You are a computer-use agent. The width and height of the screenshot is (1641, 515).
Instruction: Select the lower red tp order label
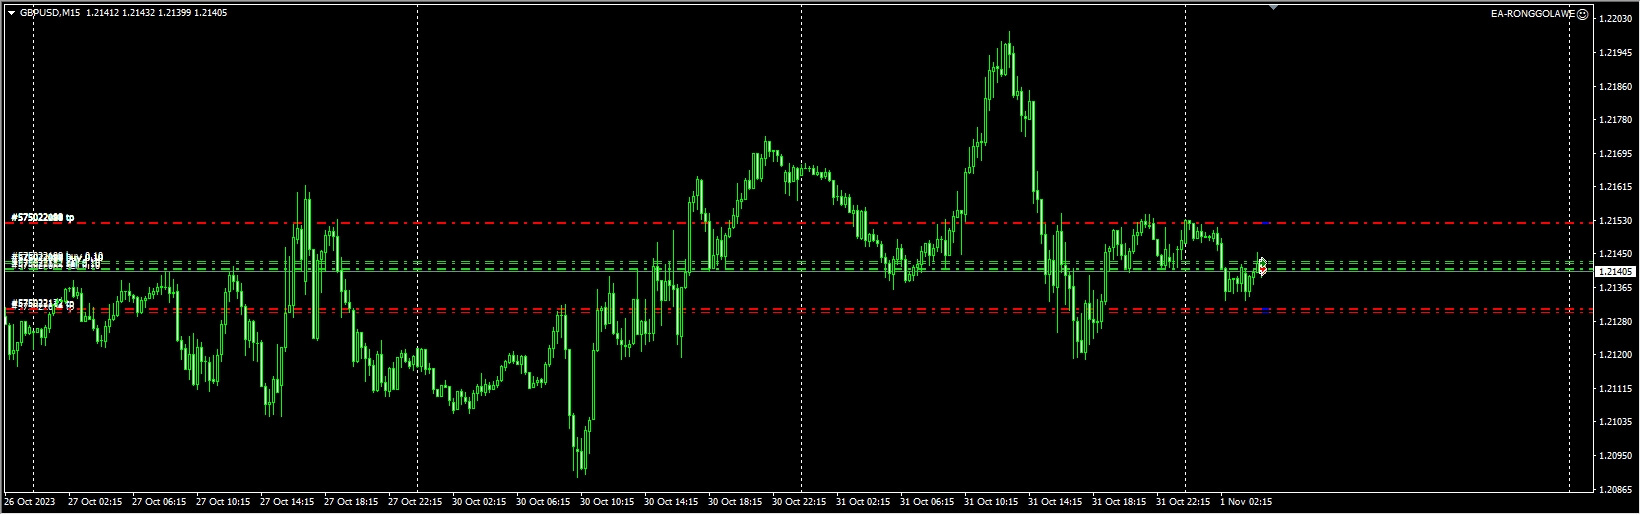[x=43, y=303]
